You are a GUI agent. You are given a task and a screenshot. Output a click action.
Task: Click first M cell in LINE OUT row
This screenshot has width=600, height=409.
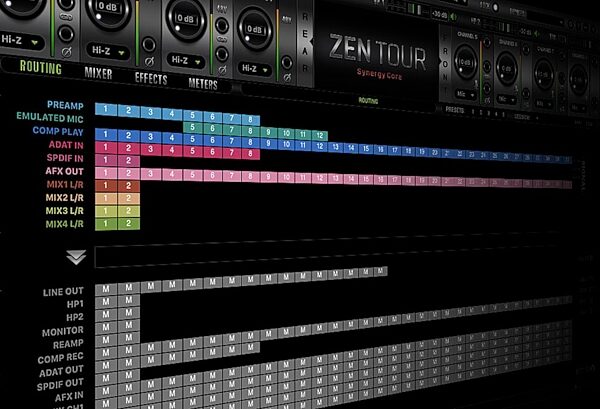point(106,289)
